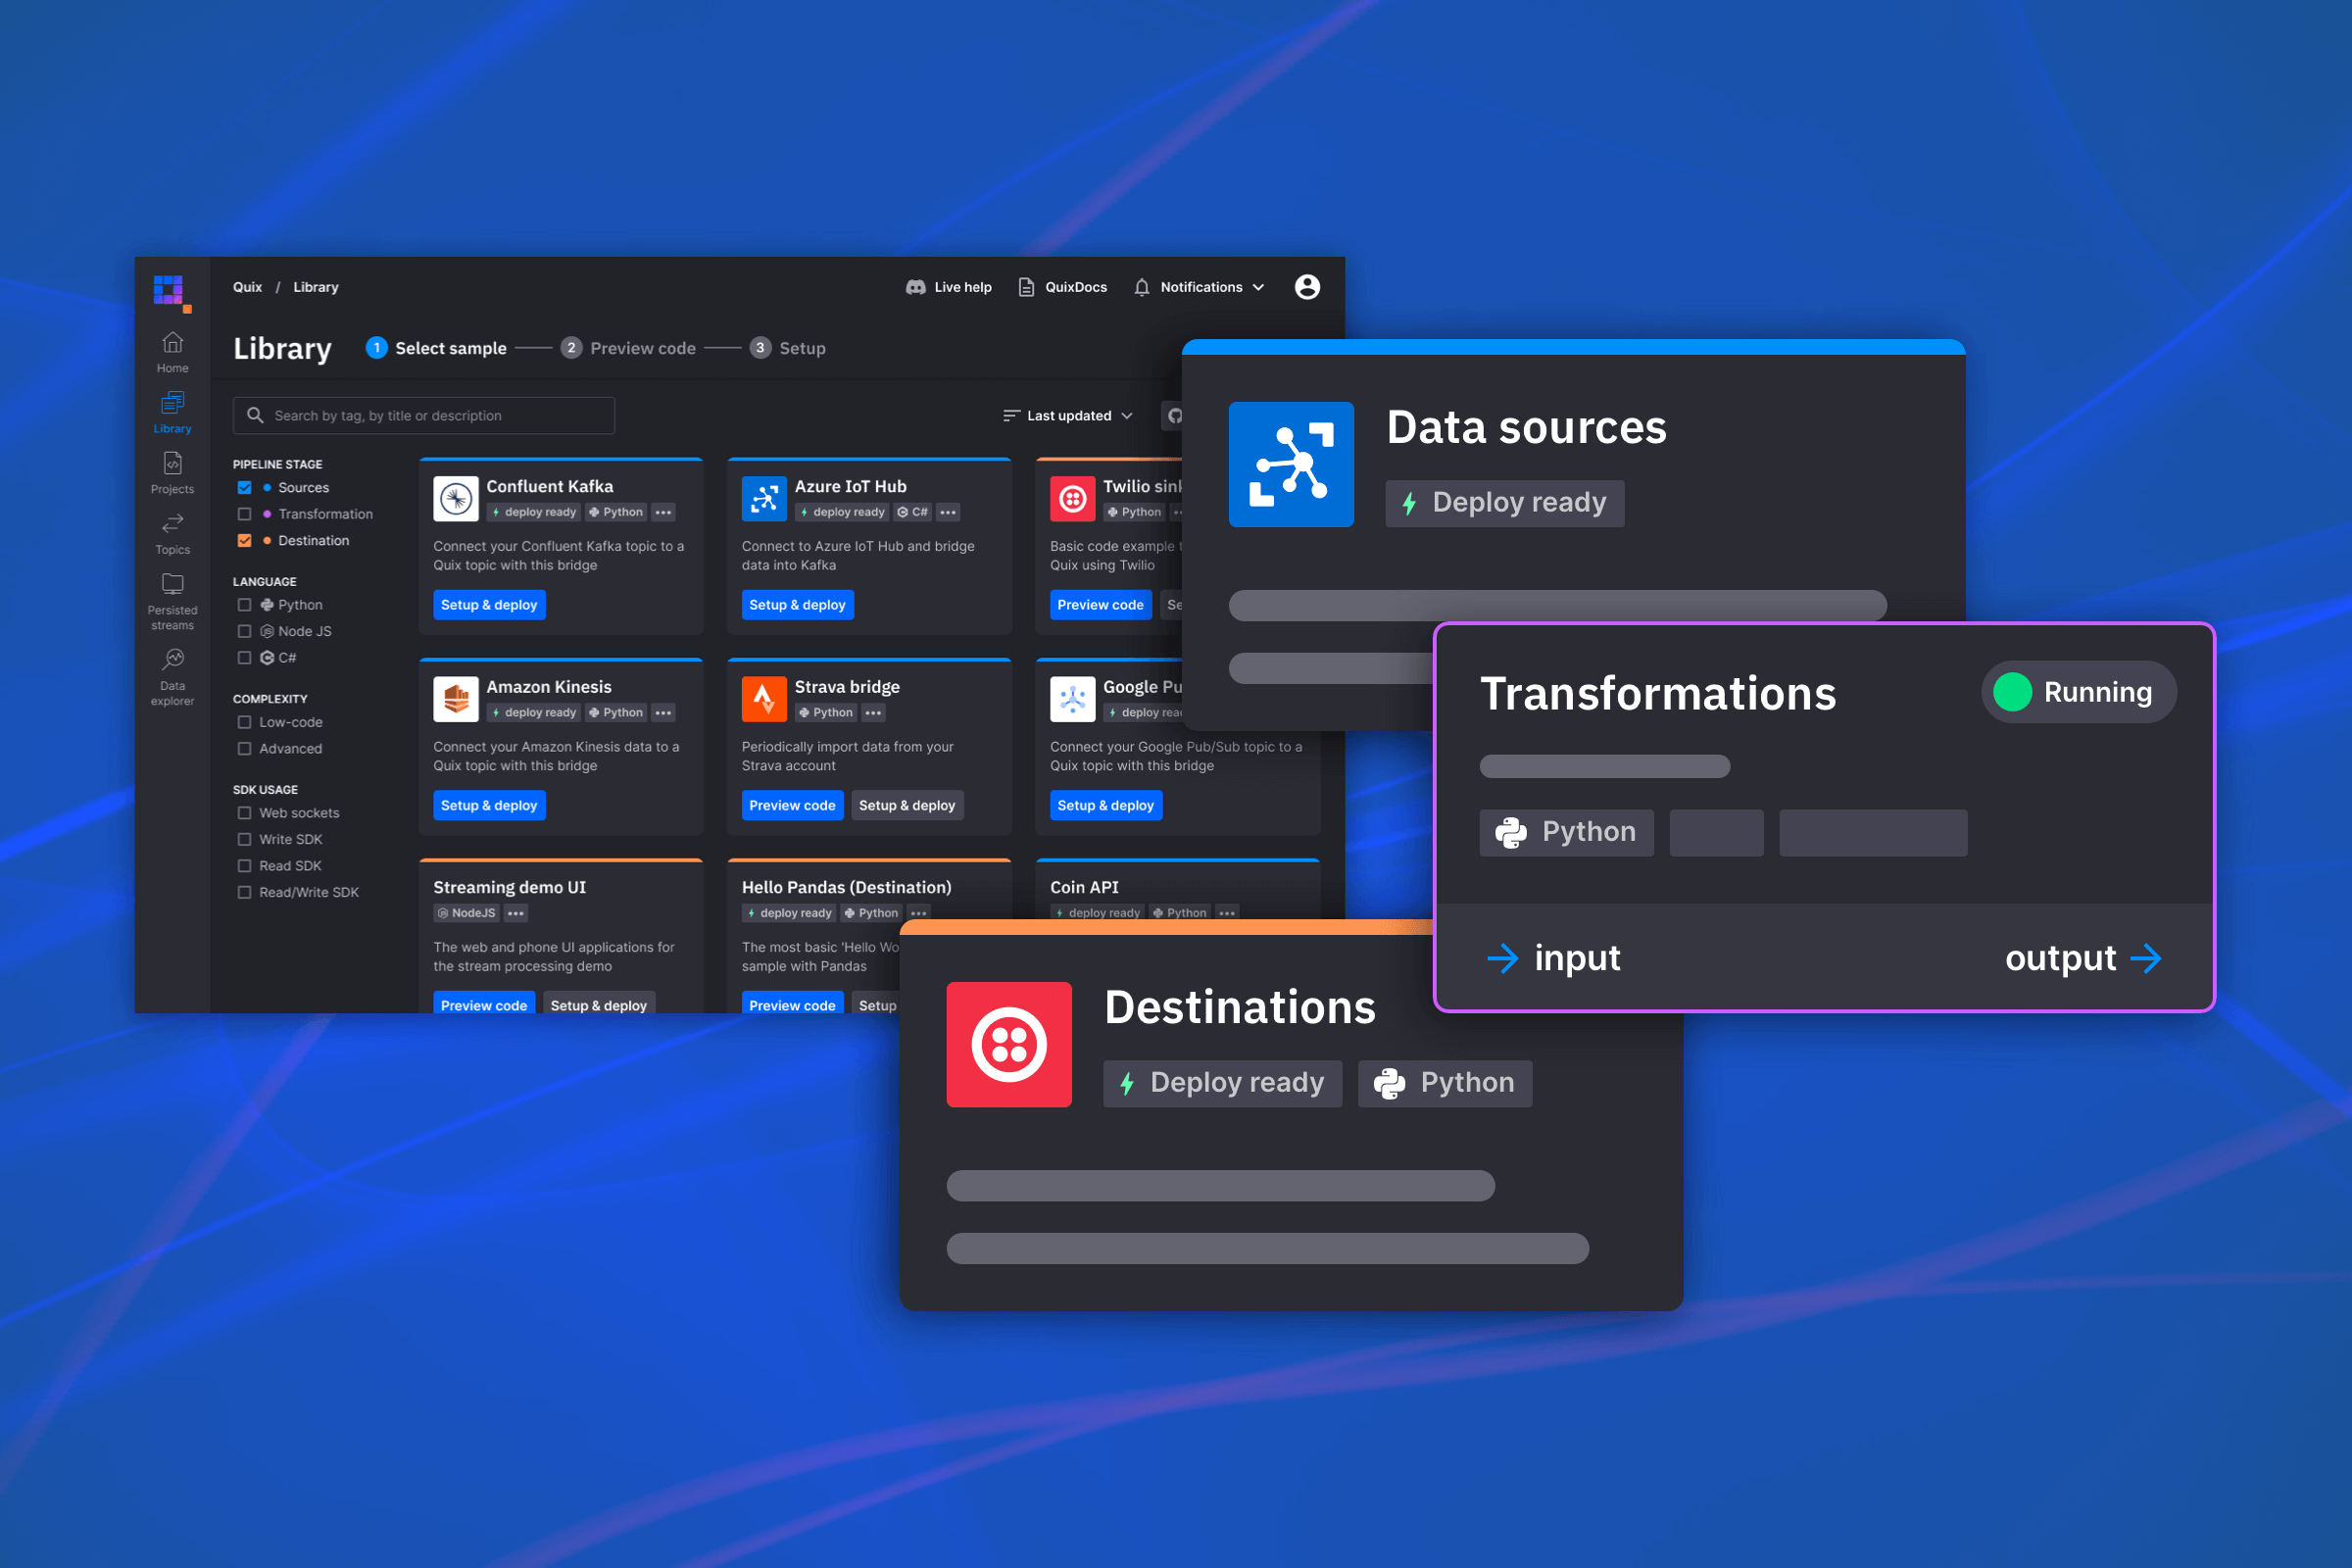Go to step 2 Preview code
This screenshot has height=1568, width=2352.
point(628,348)
